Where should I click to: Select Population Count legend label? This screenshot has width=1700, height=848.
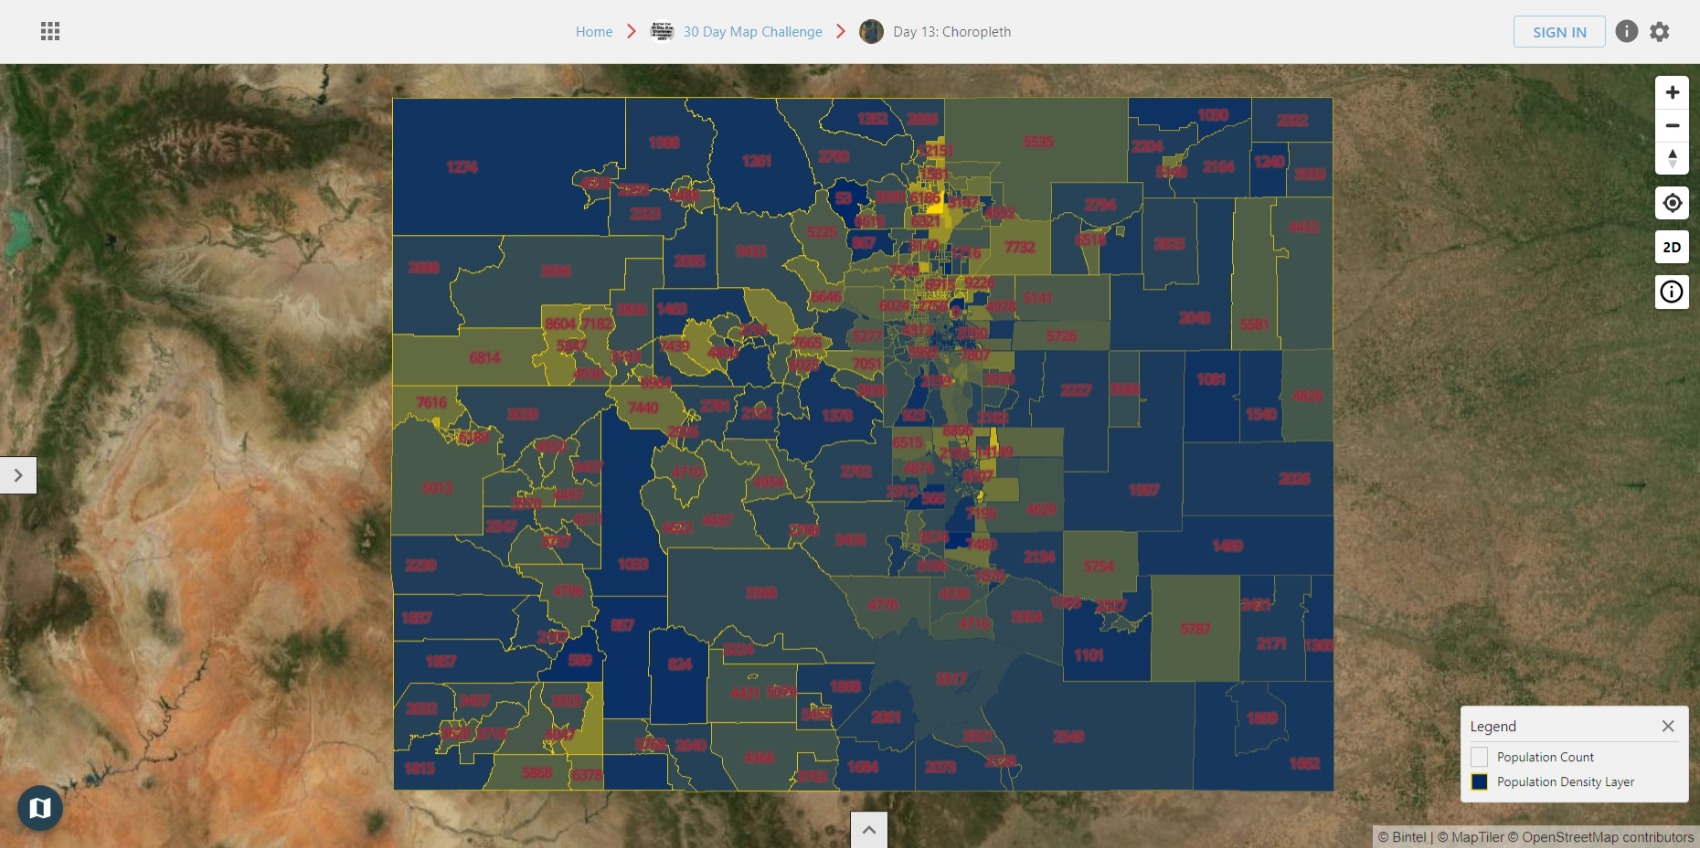pos(1545,757)
